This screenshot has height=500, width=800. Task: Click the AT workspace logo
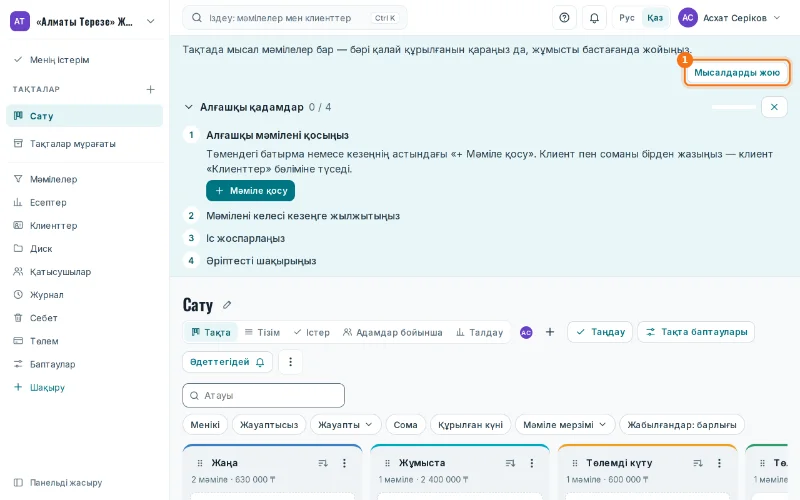pyautogui.click(x=19, y=21)
